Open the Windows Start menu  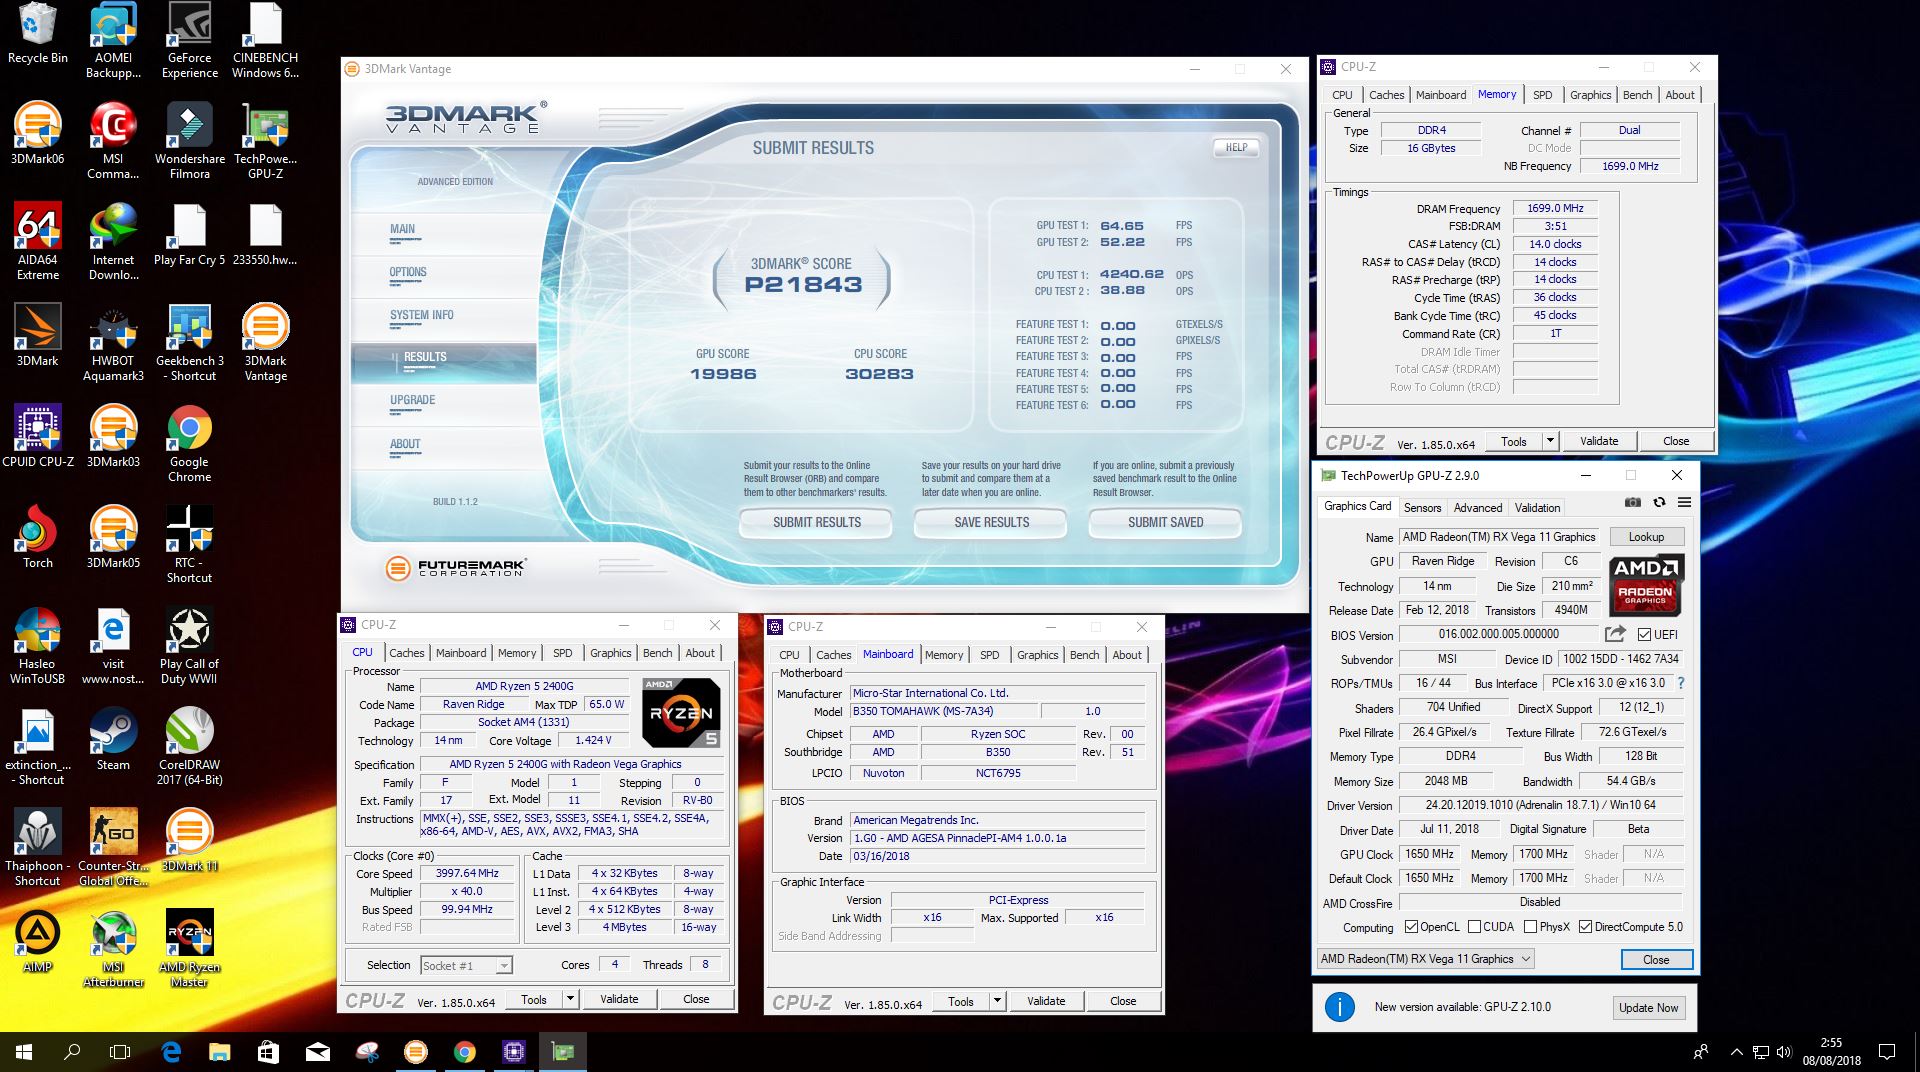[24, 1052]
